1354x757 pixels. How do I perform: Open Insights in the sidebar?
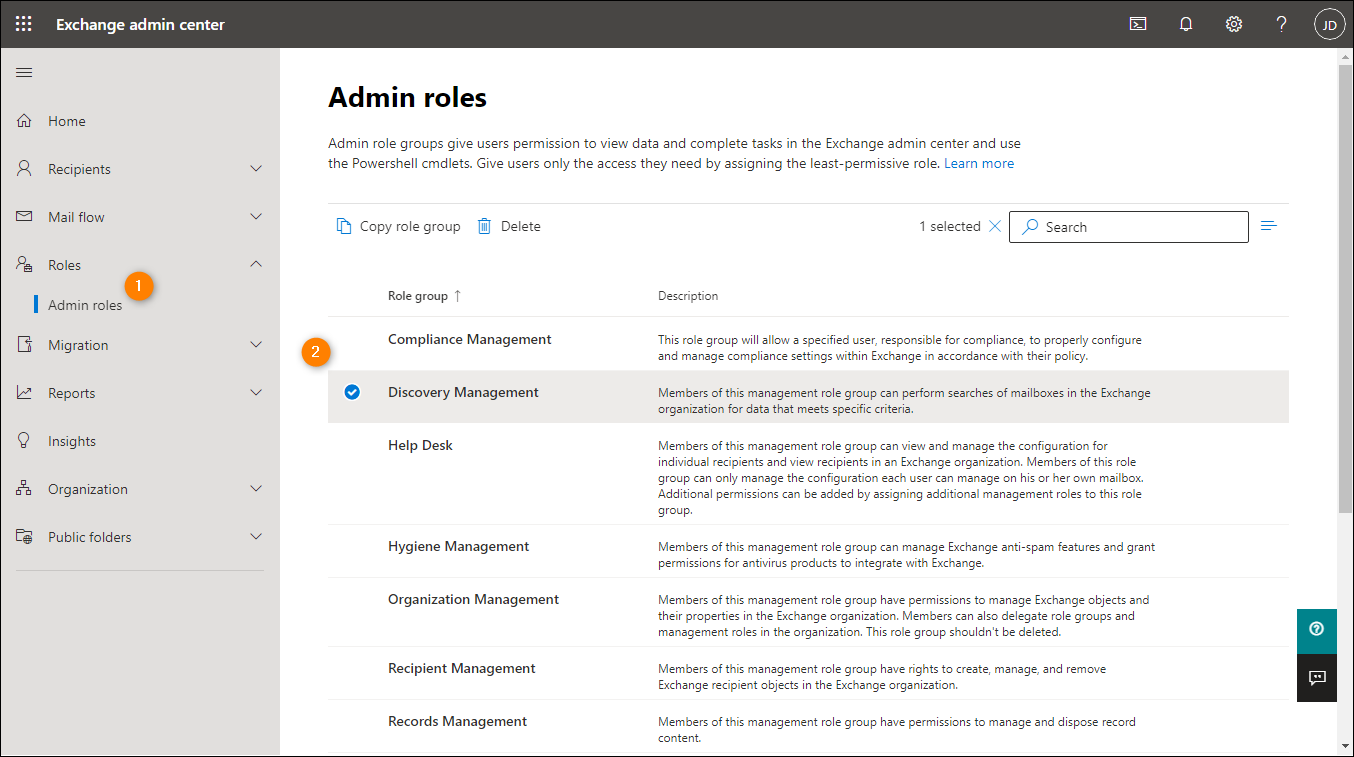pos(72,441)
